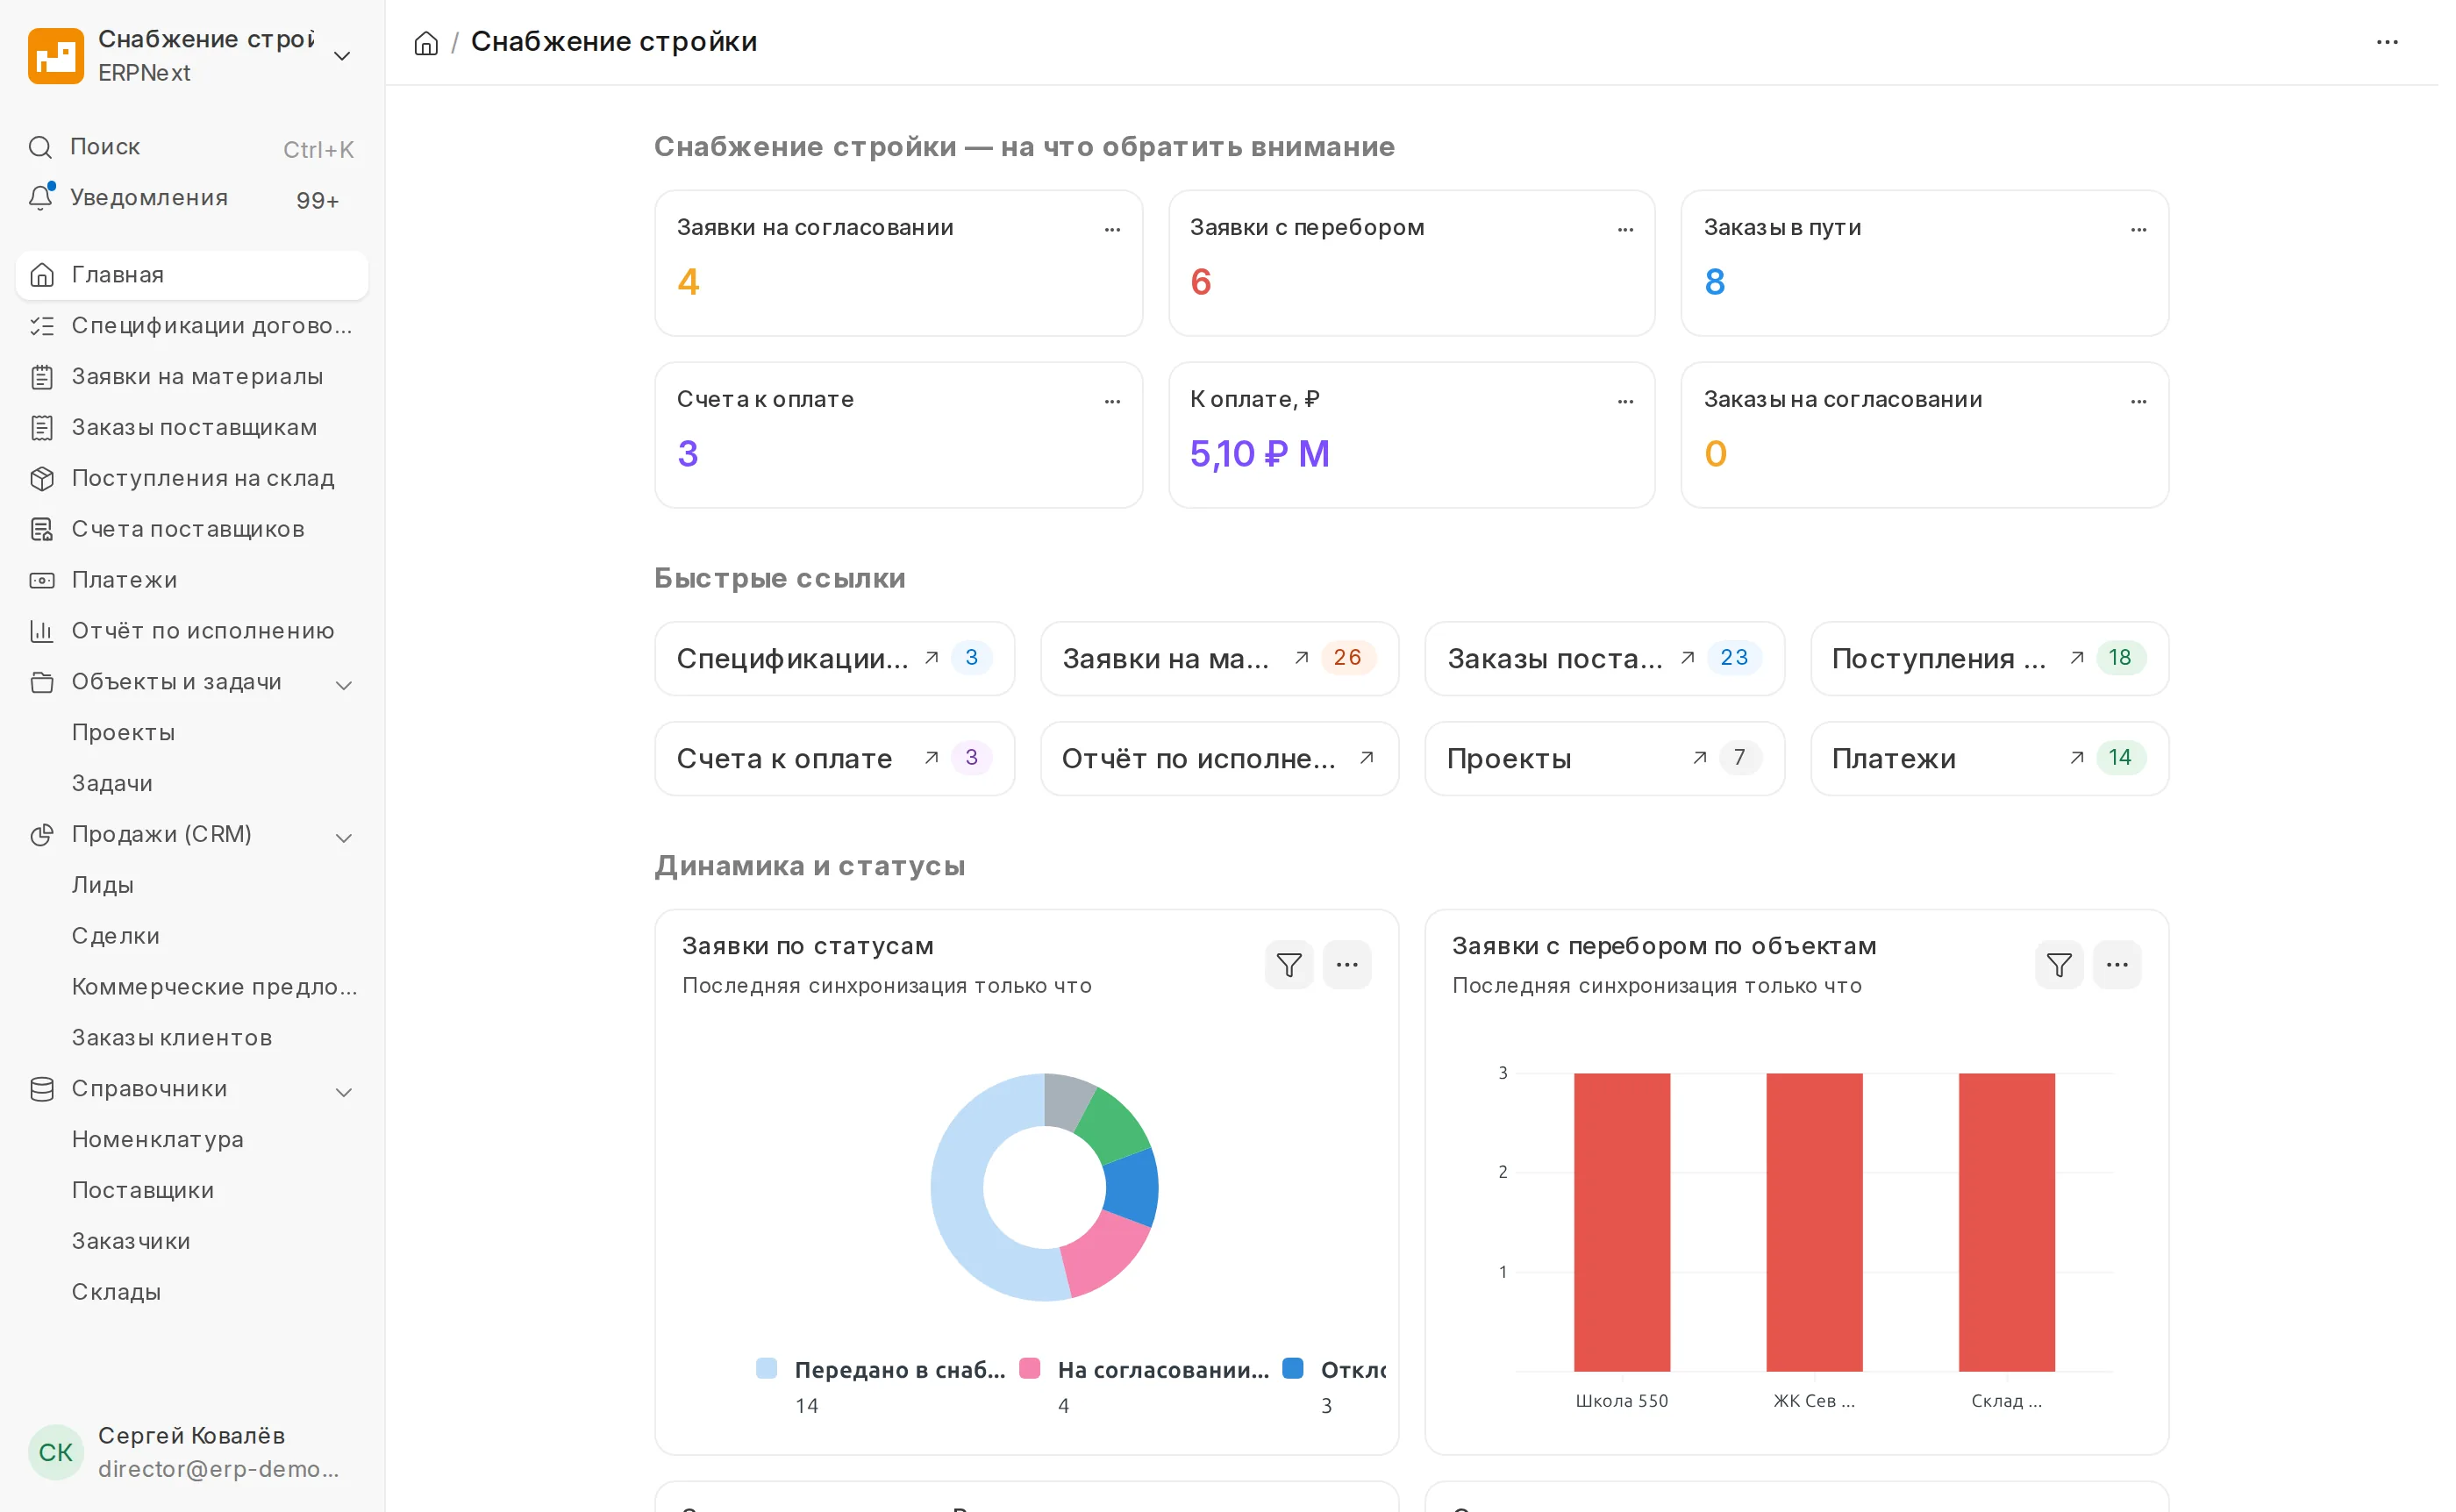Screen dimensions: 2456x1512
Task: Open the Проекты quick link with 7
Action: pos(1616,764)
